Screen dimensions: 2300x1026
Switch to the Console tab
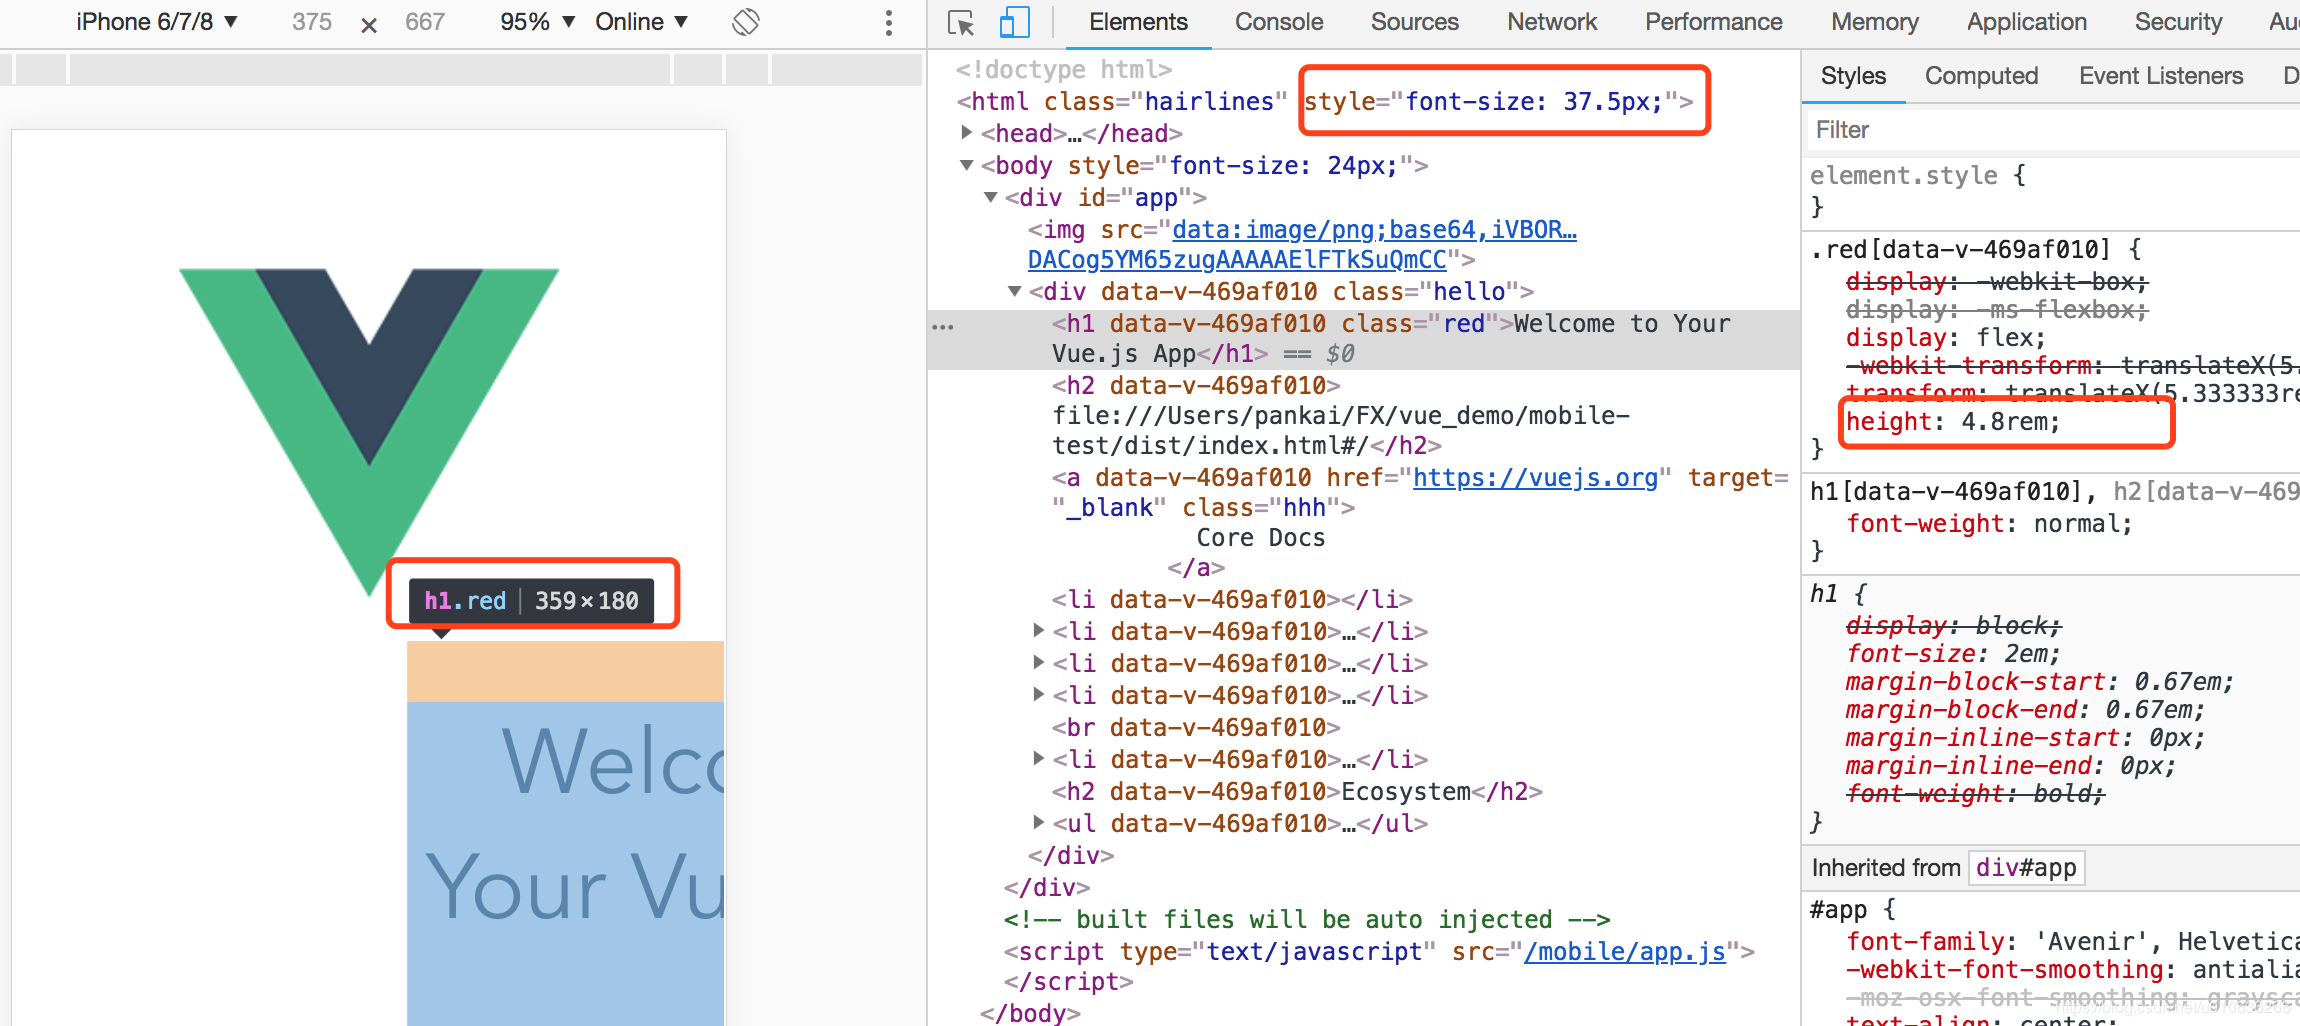coord(1279,22)
